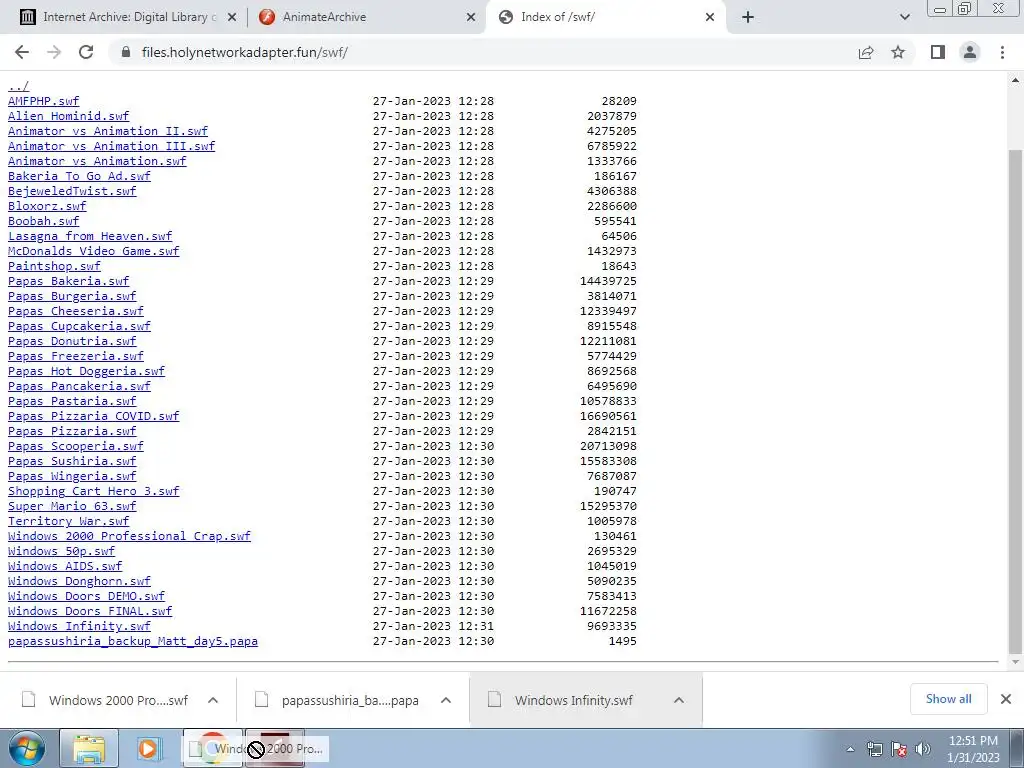Click the address bar URL

pos(244,52)
